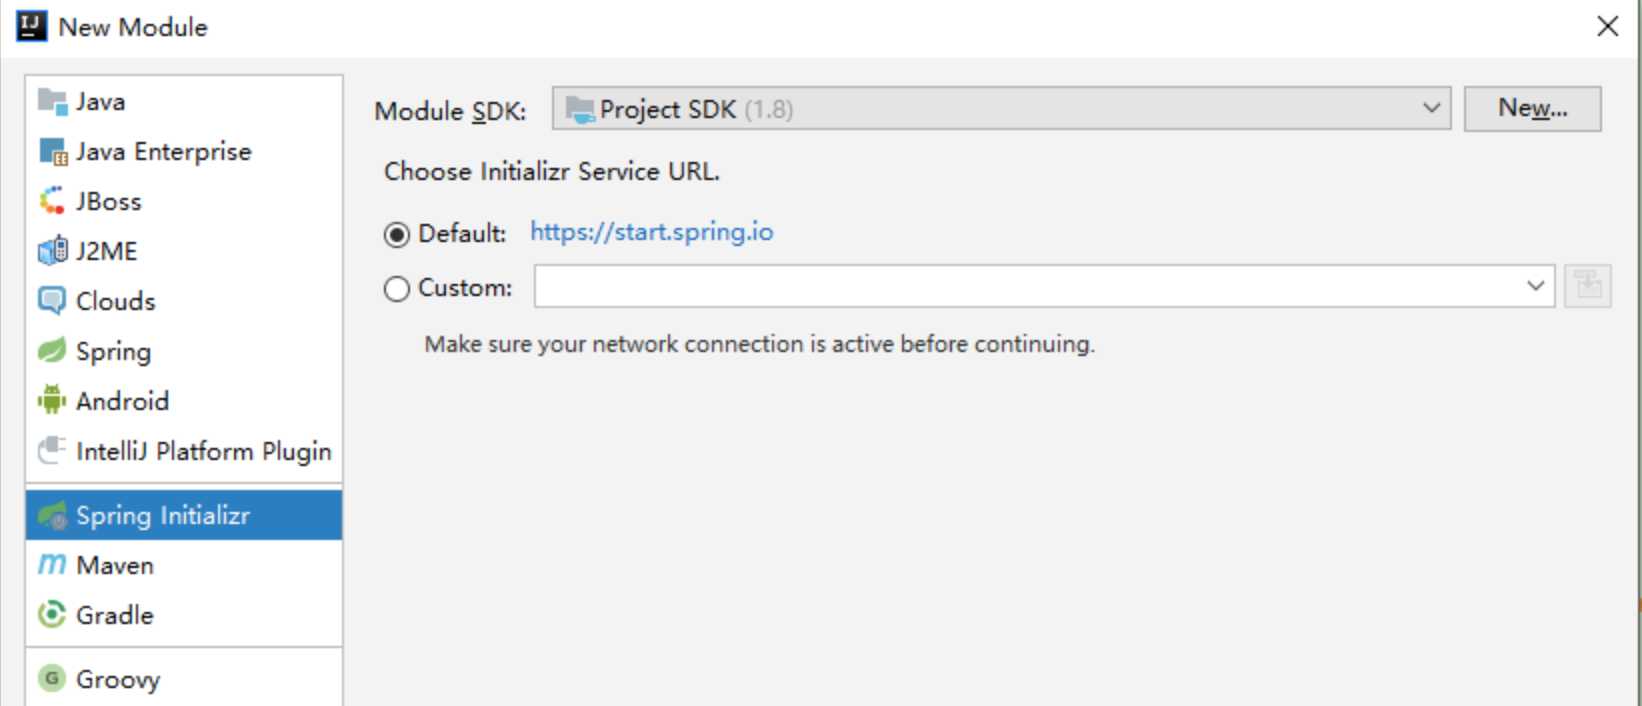Click the JBoss icon in list
Image resolution: width=1642 pixels, height=706 pixels.
click(52, 201)
